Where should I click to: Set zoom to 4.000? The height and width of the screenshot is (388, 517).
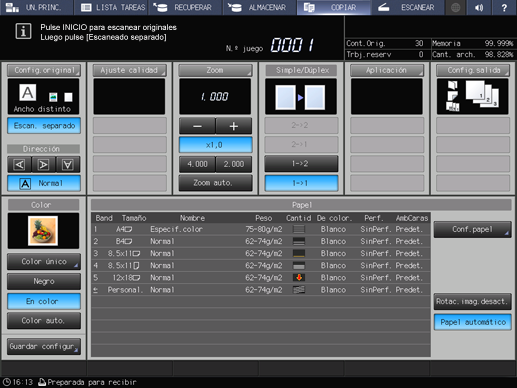tap(197, 164)
